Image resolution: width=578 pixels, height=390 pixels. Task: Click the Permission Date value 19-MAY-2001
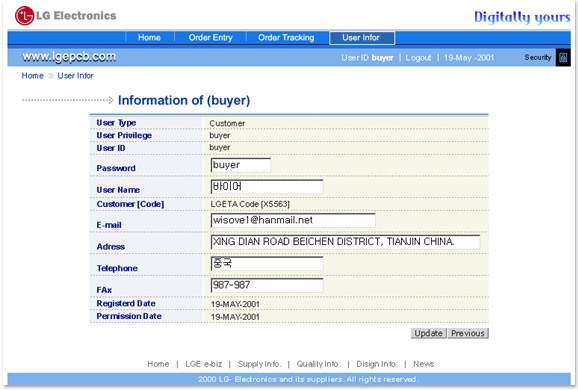click(235, 317)
